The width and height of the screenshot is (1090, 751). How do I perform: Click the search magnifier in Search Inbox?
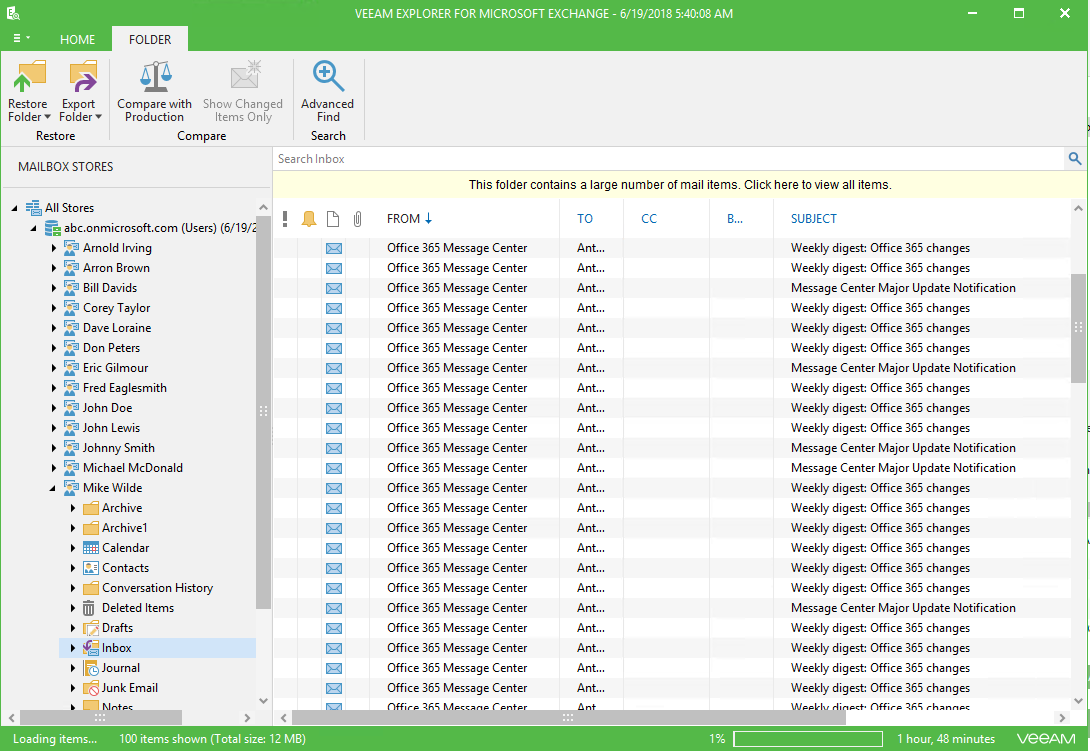pyautogui.click(x=1075, y=159)
